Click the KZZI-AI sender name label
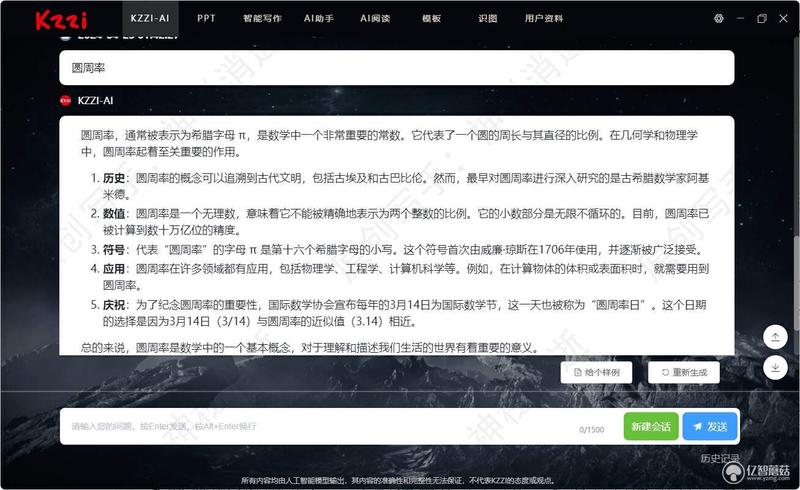 click(x=95, y=101)
